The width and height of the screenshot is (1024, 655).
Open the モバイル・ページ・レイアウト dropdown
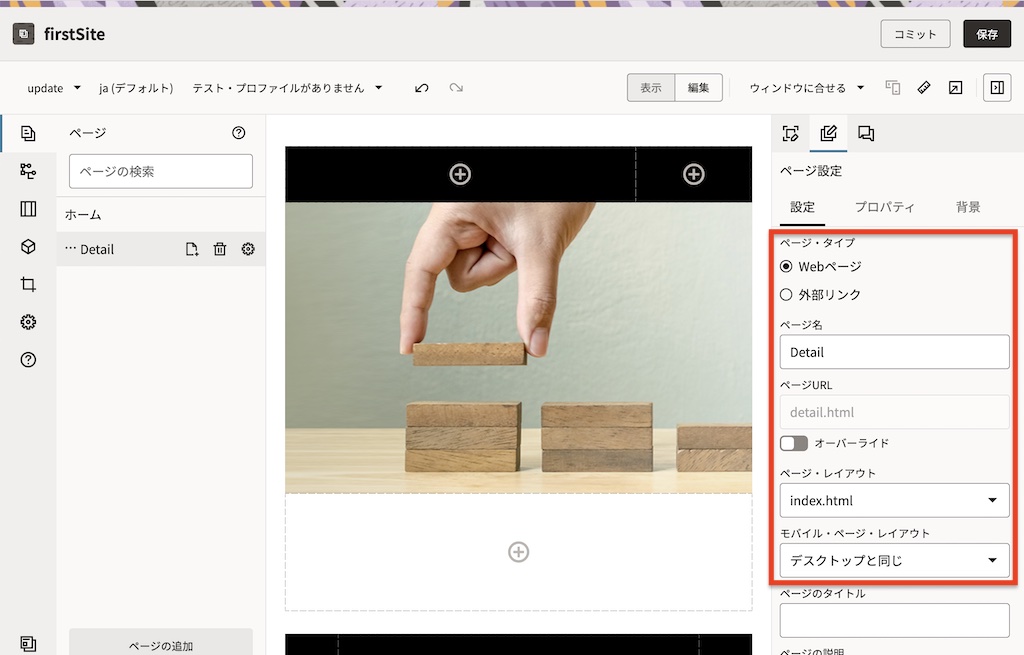894,560
